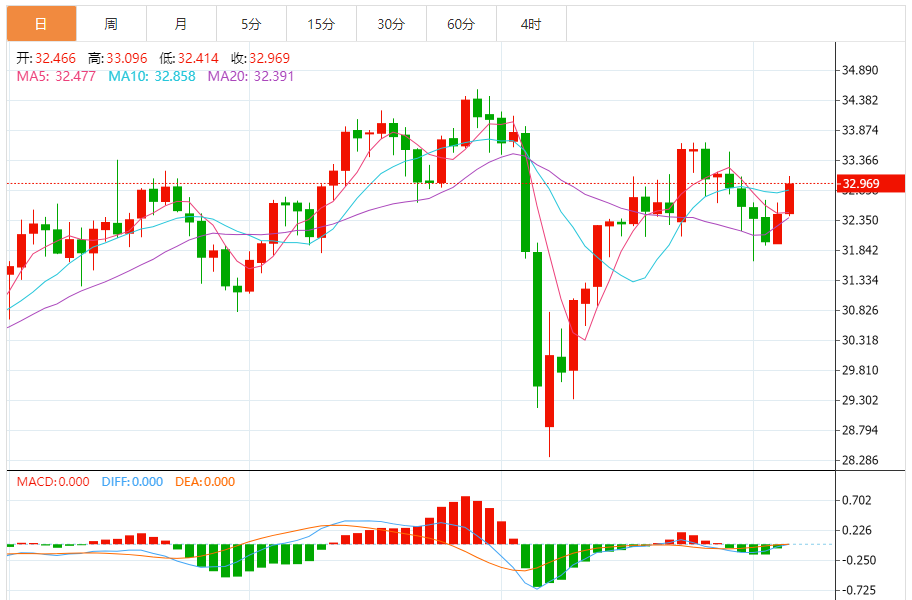Viewport: 912px width, 600px height.
Task: Click the 32.350 price axis label
Action: point(860,220)
